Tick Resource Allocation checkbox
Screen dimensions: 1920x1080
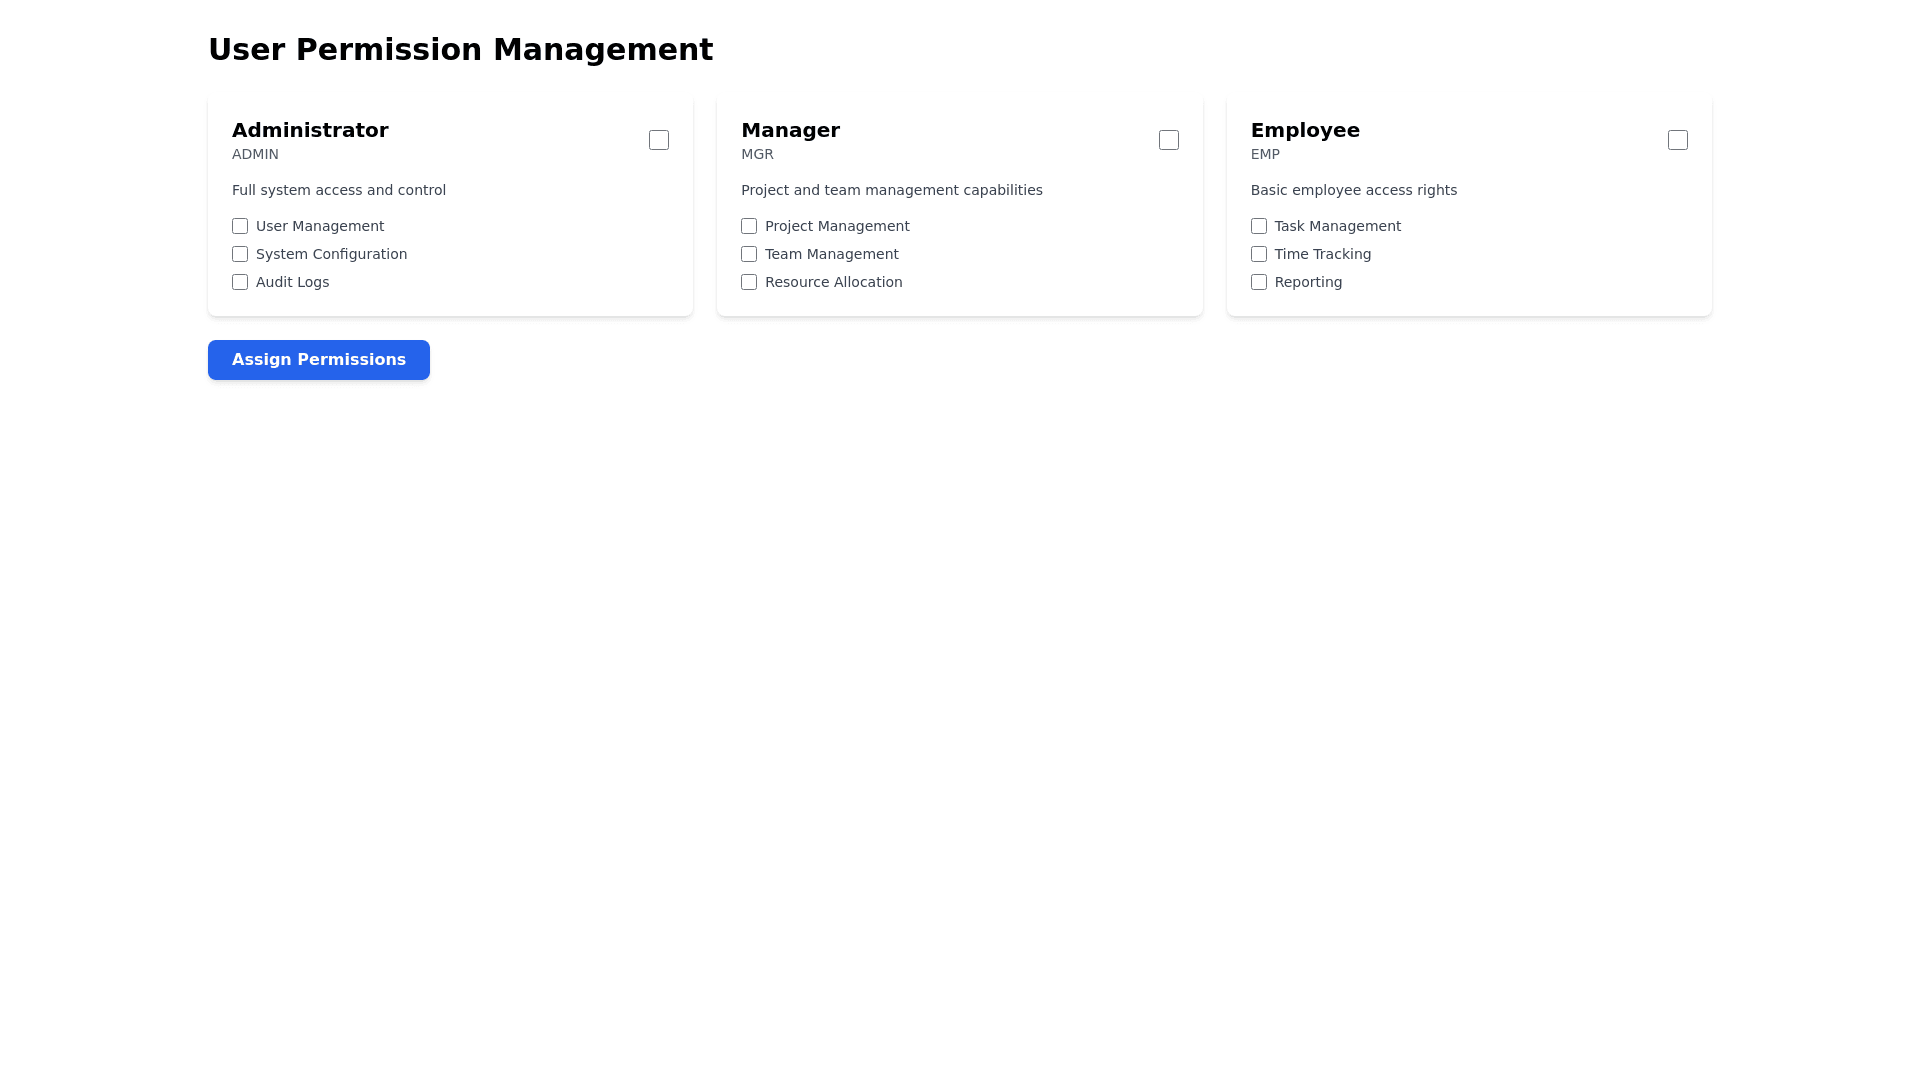749,282
